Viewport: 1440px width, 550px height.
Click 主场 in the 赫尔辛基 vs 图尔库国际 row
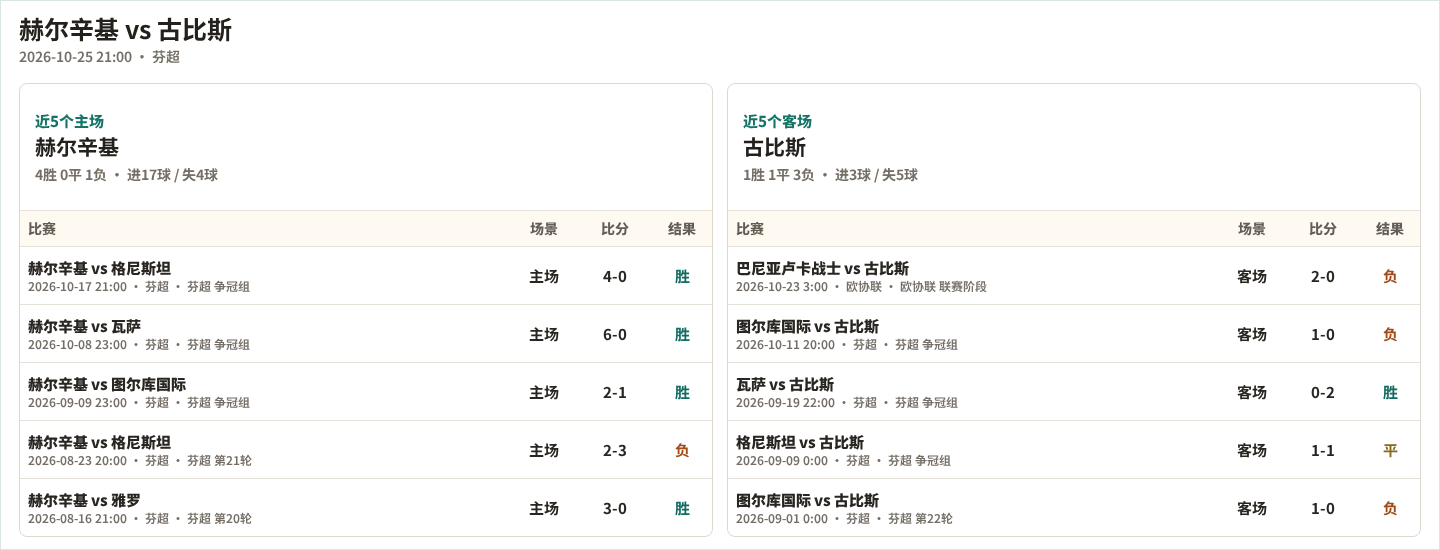pos(544,392)
